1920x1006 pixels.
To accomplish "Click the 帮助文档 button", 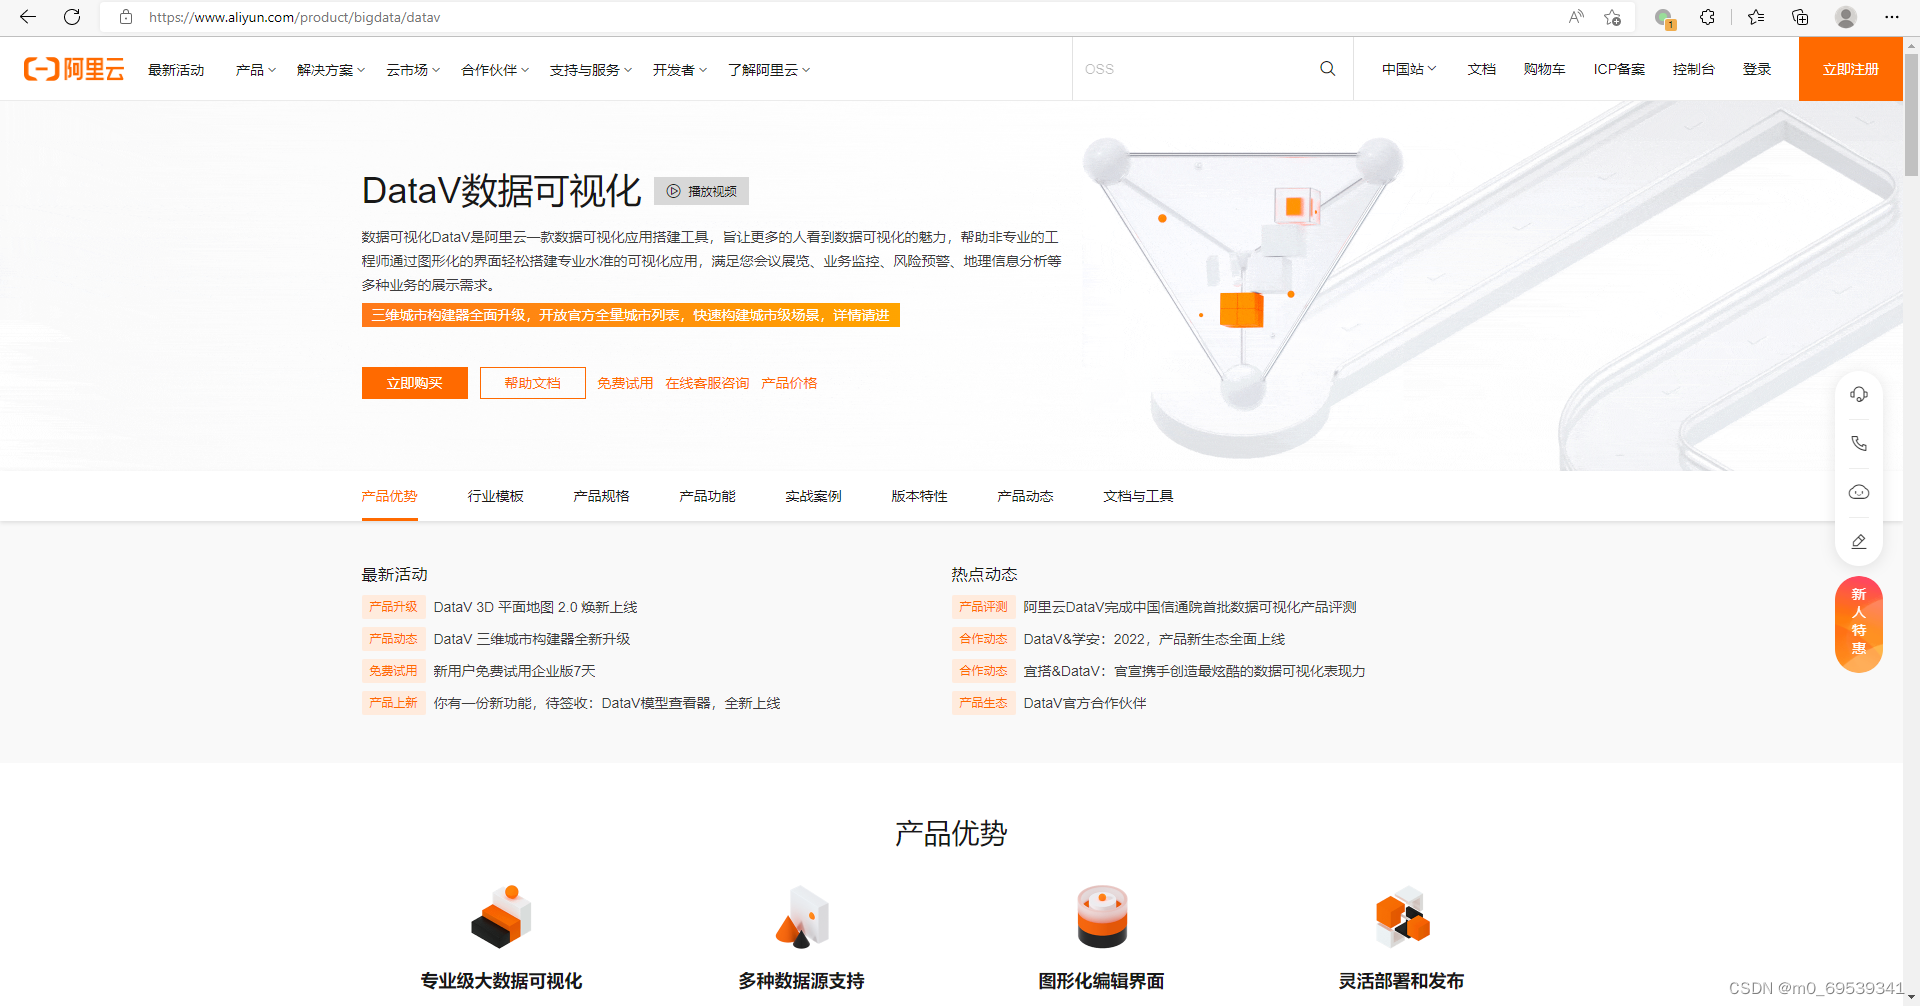I will [533, 383].
